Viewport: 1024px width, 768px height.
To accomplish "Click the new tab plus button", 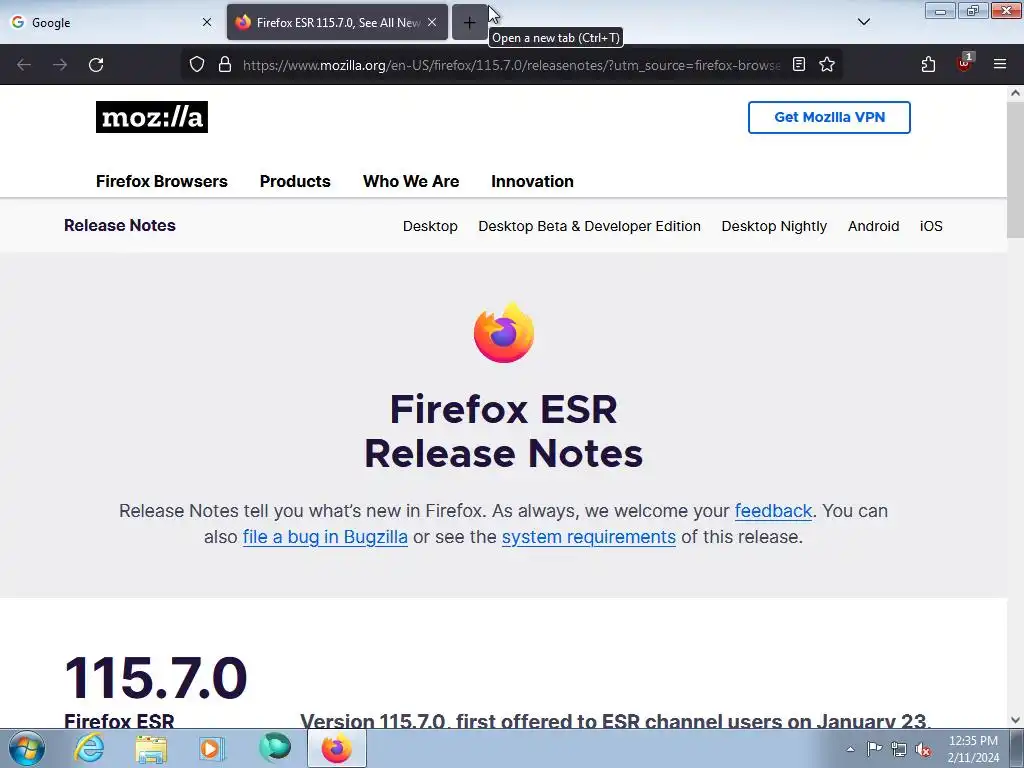I will pyautogui.click(x=469, y=23).
